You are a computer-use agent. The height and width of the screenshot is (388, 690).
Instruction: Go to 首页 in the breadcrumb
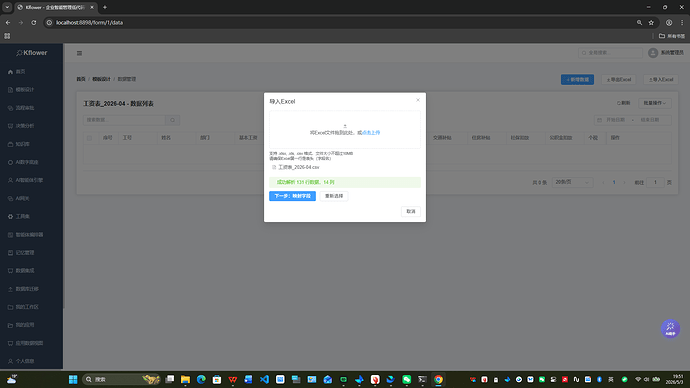click(81, 79)
